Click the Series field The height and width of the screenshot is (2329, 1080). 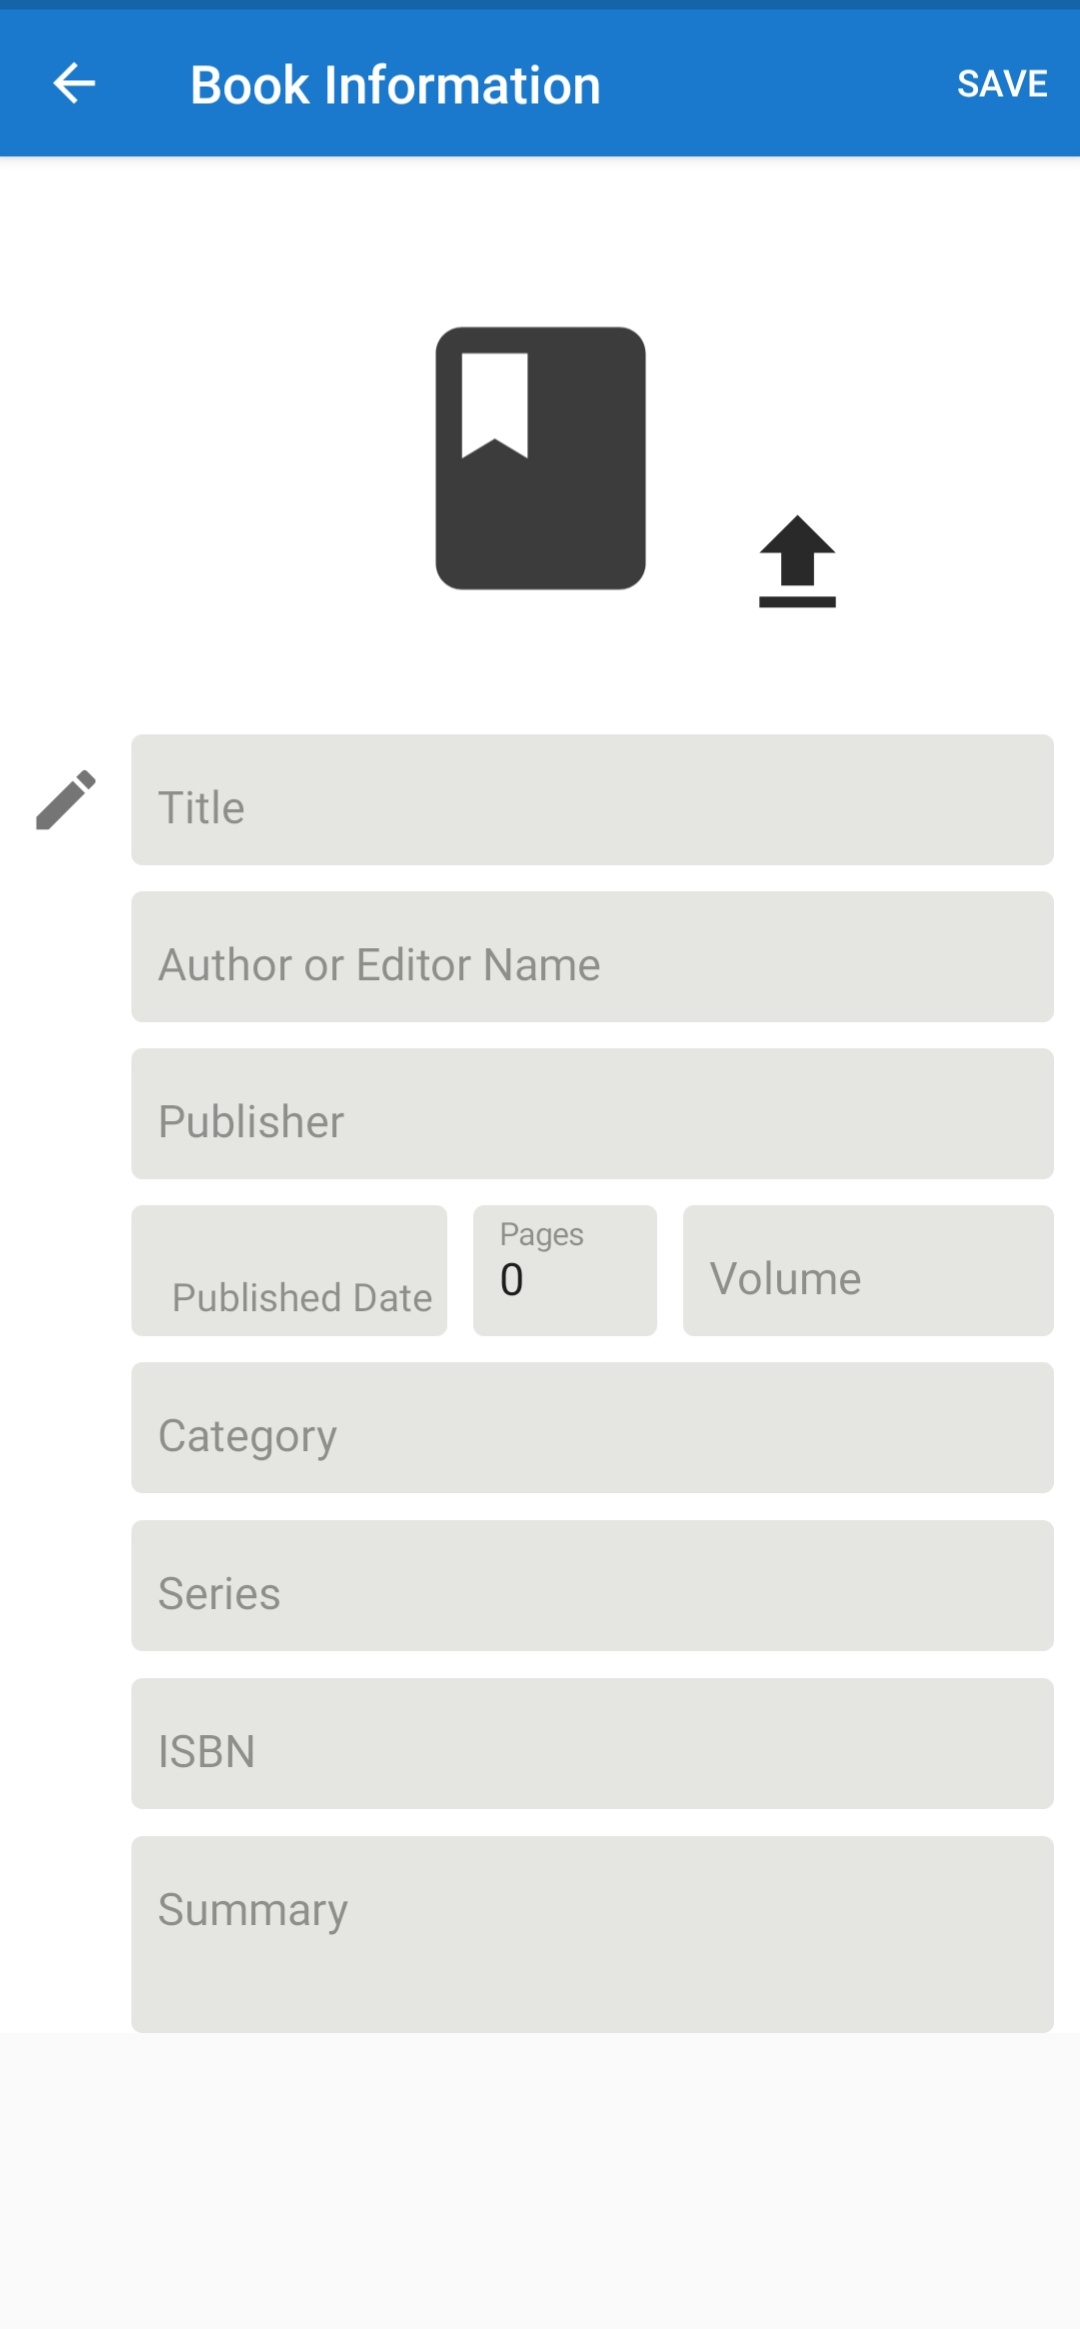point(592,1586)
